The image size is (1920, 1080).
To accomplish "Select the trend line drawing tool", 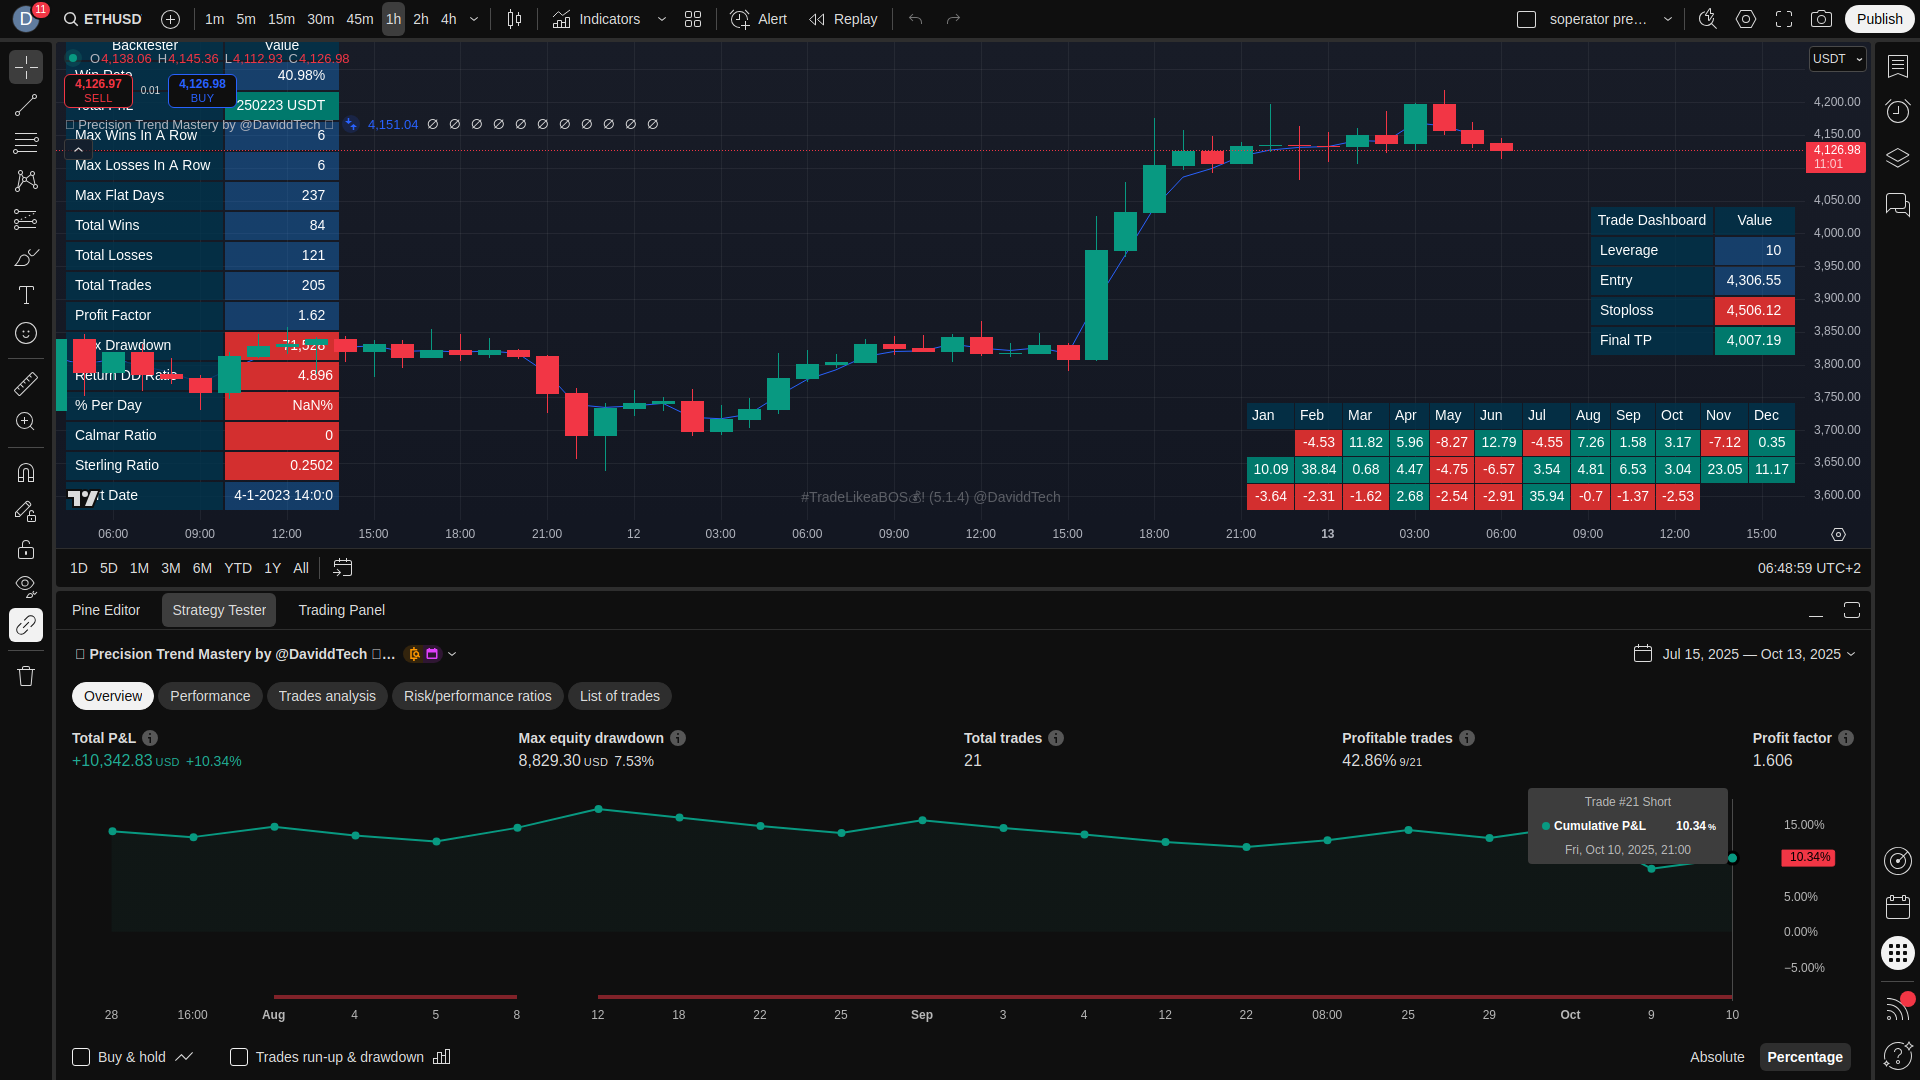I will [x=26, y=105].
